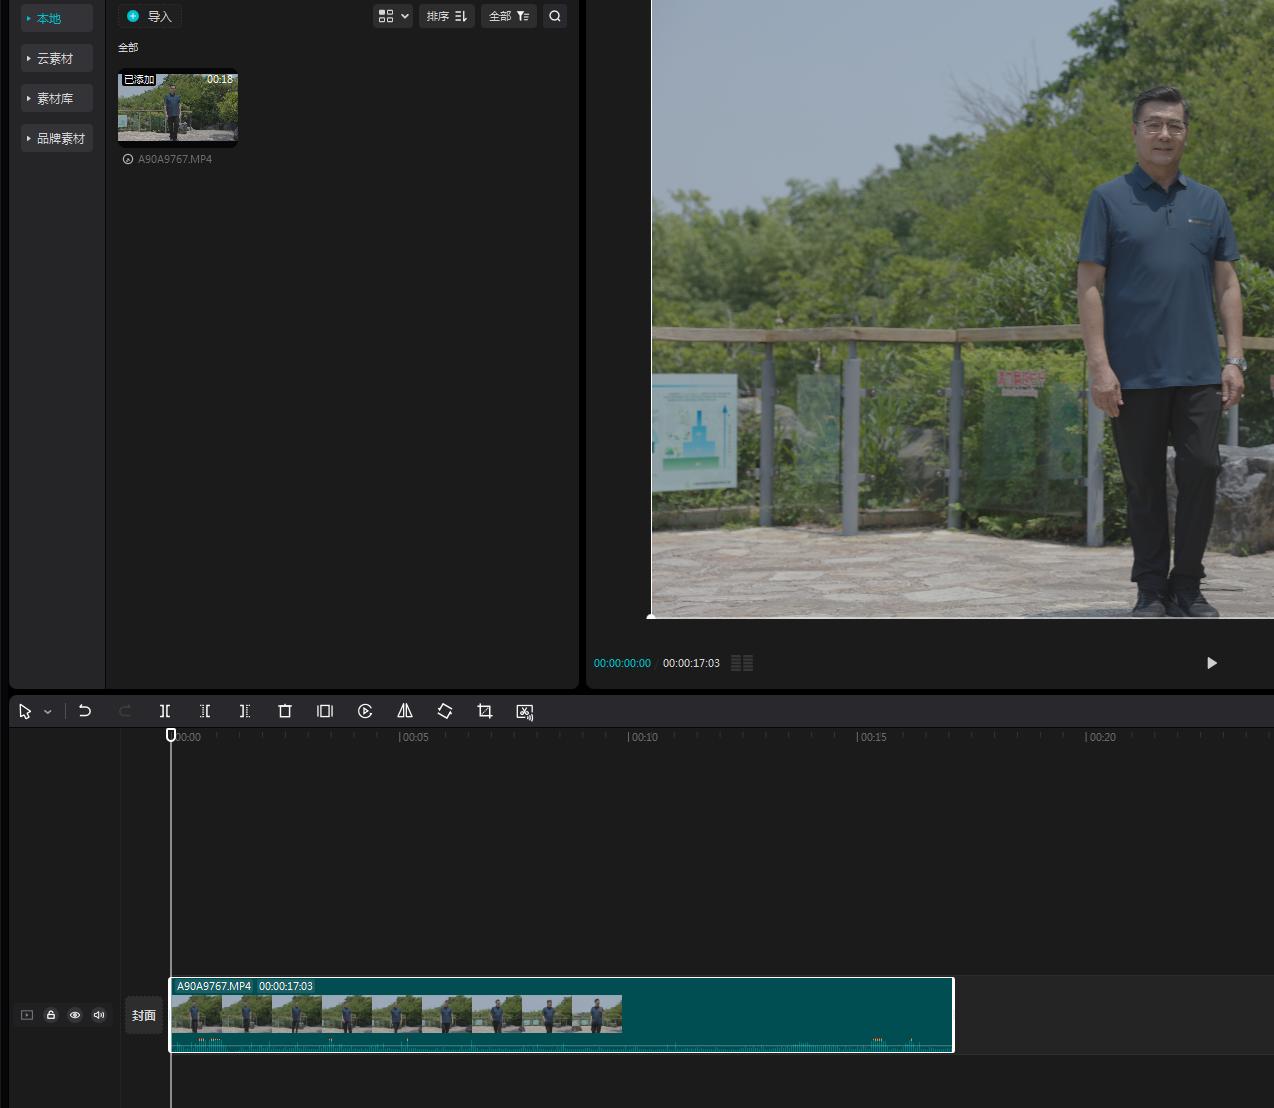The image size is (1274, 1108).
Task: Click the trim right of playhead icon
Action: coord(245,711)
